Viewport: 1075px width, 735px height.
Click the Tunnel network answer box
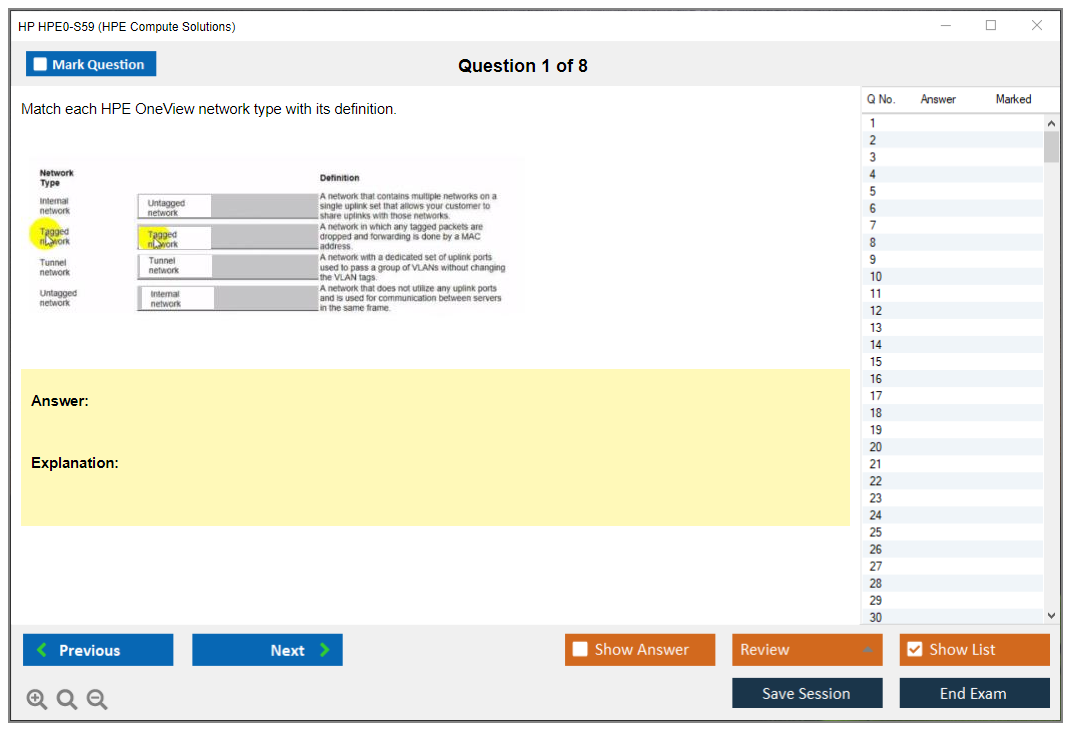tap(174, 266)
